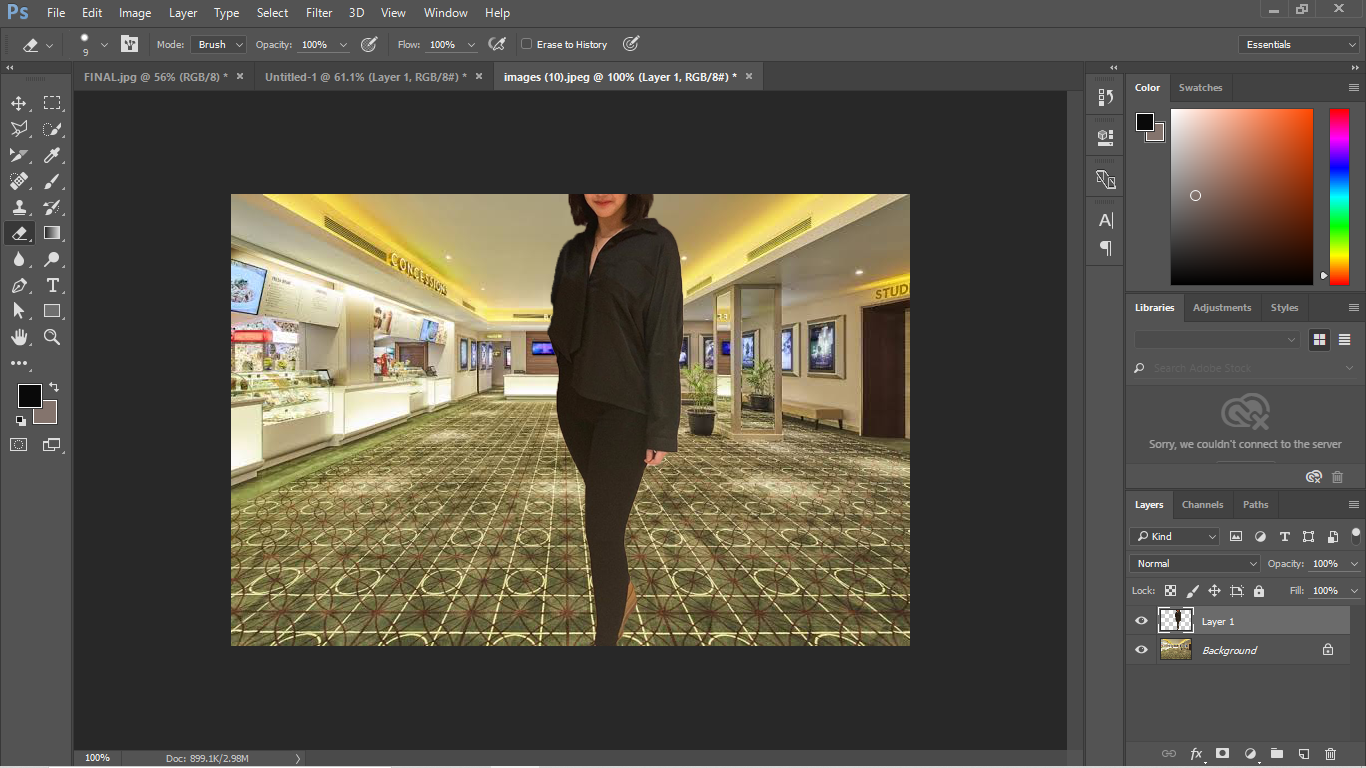Image resolution: width=1366 pixels, height=768 pixels.
Task: Enable the Erase to History checkbox
Action: [527, 44]
